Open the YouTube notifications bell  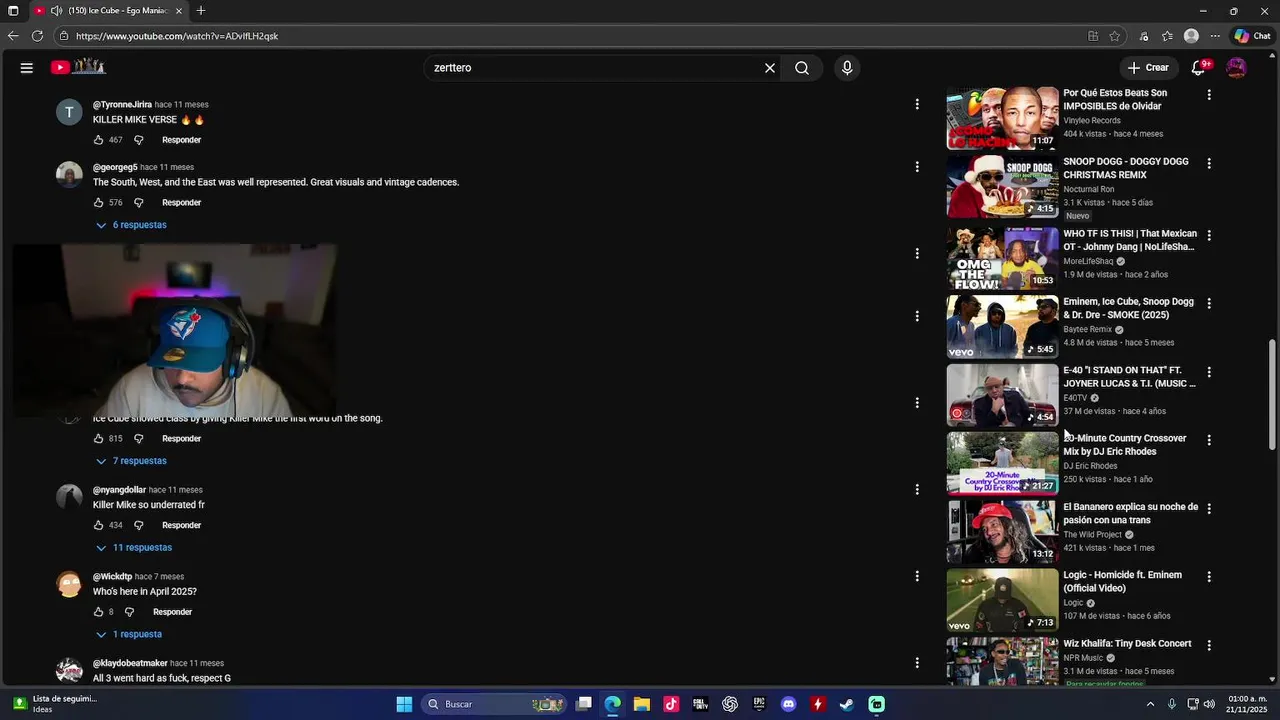pos(1199,68)
